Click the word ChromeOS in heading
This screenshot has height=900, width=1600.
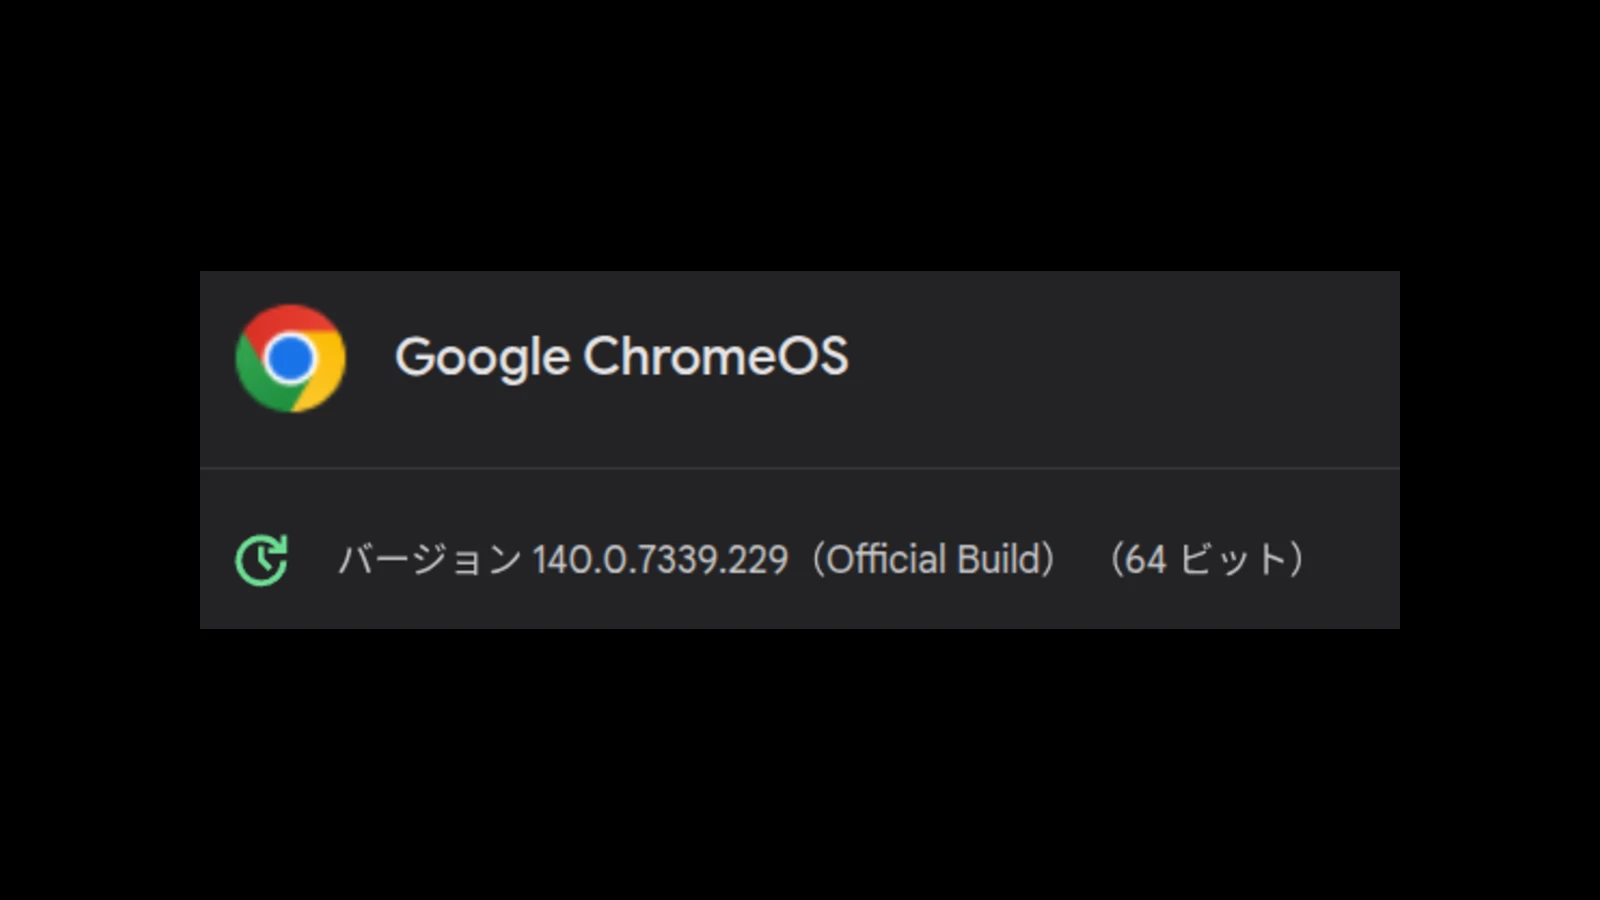[715, 357]
